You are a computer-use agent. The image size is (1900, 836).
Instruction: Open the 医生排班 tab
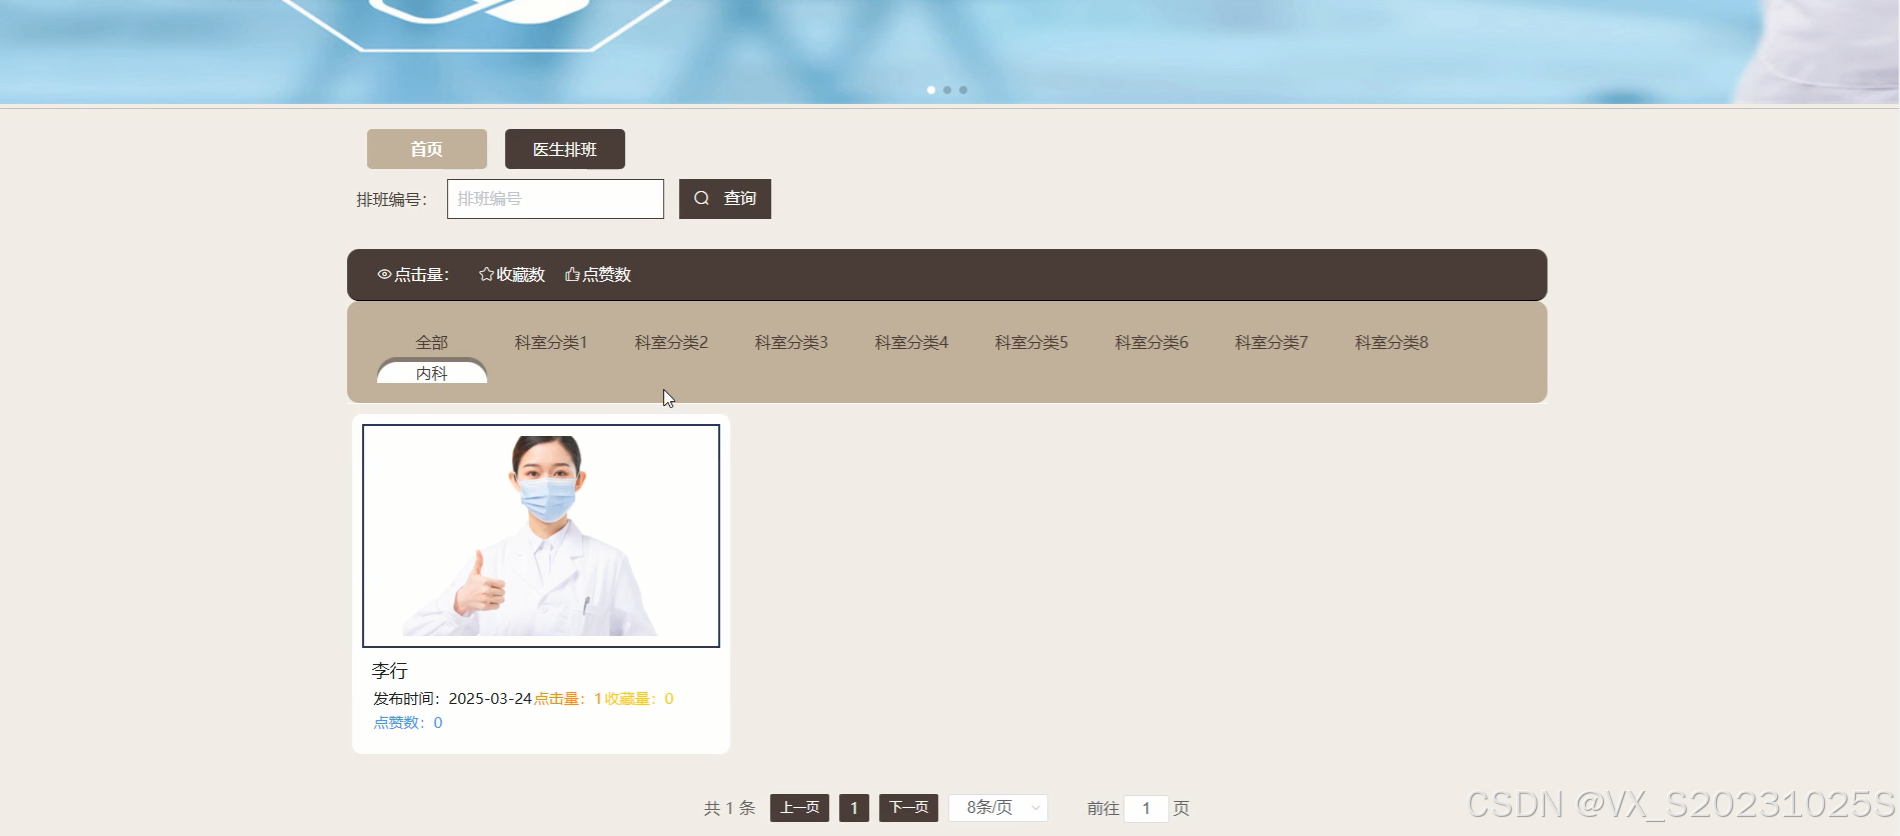565,149
